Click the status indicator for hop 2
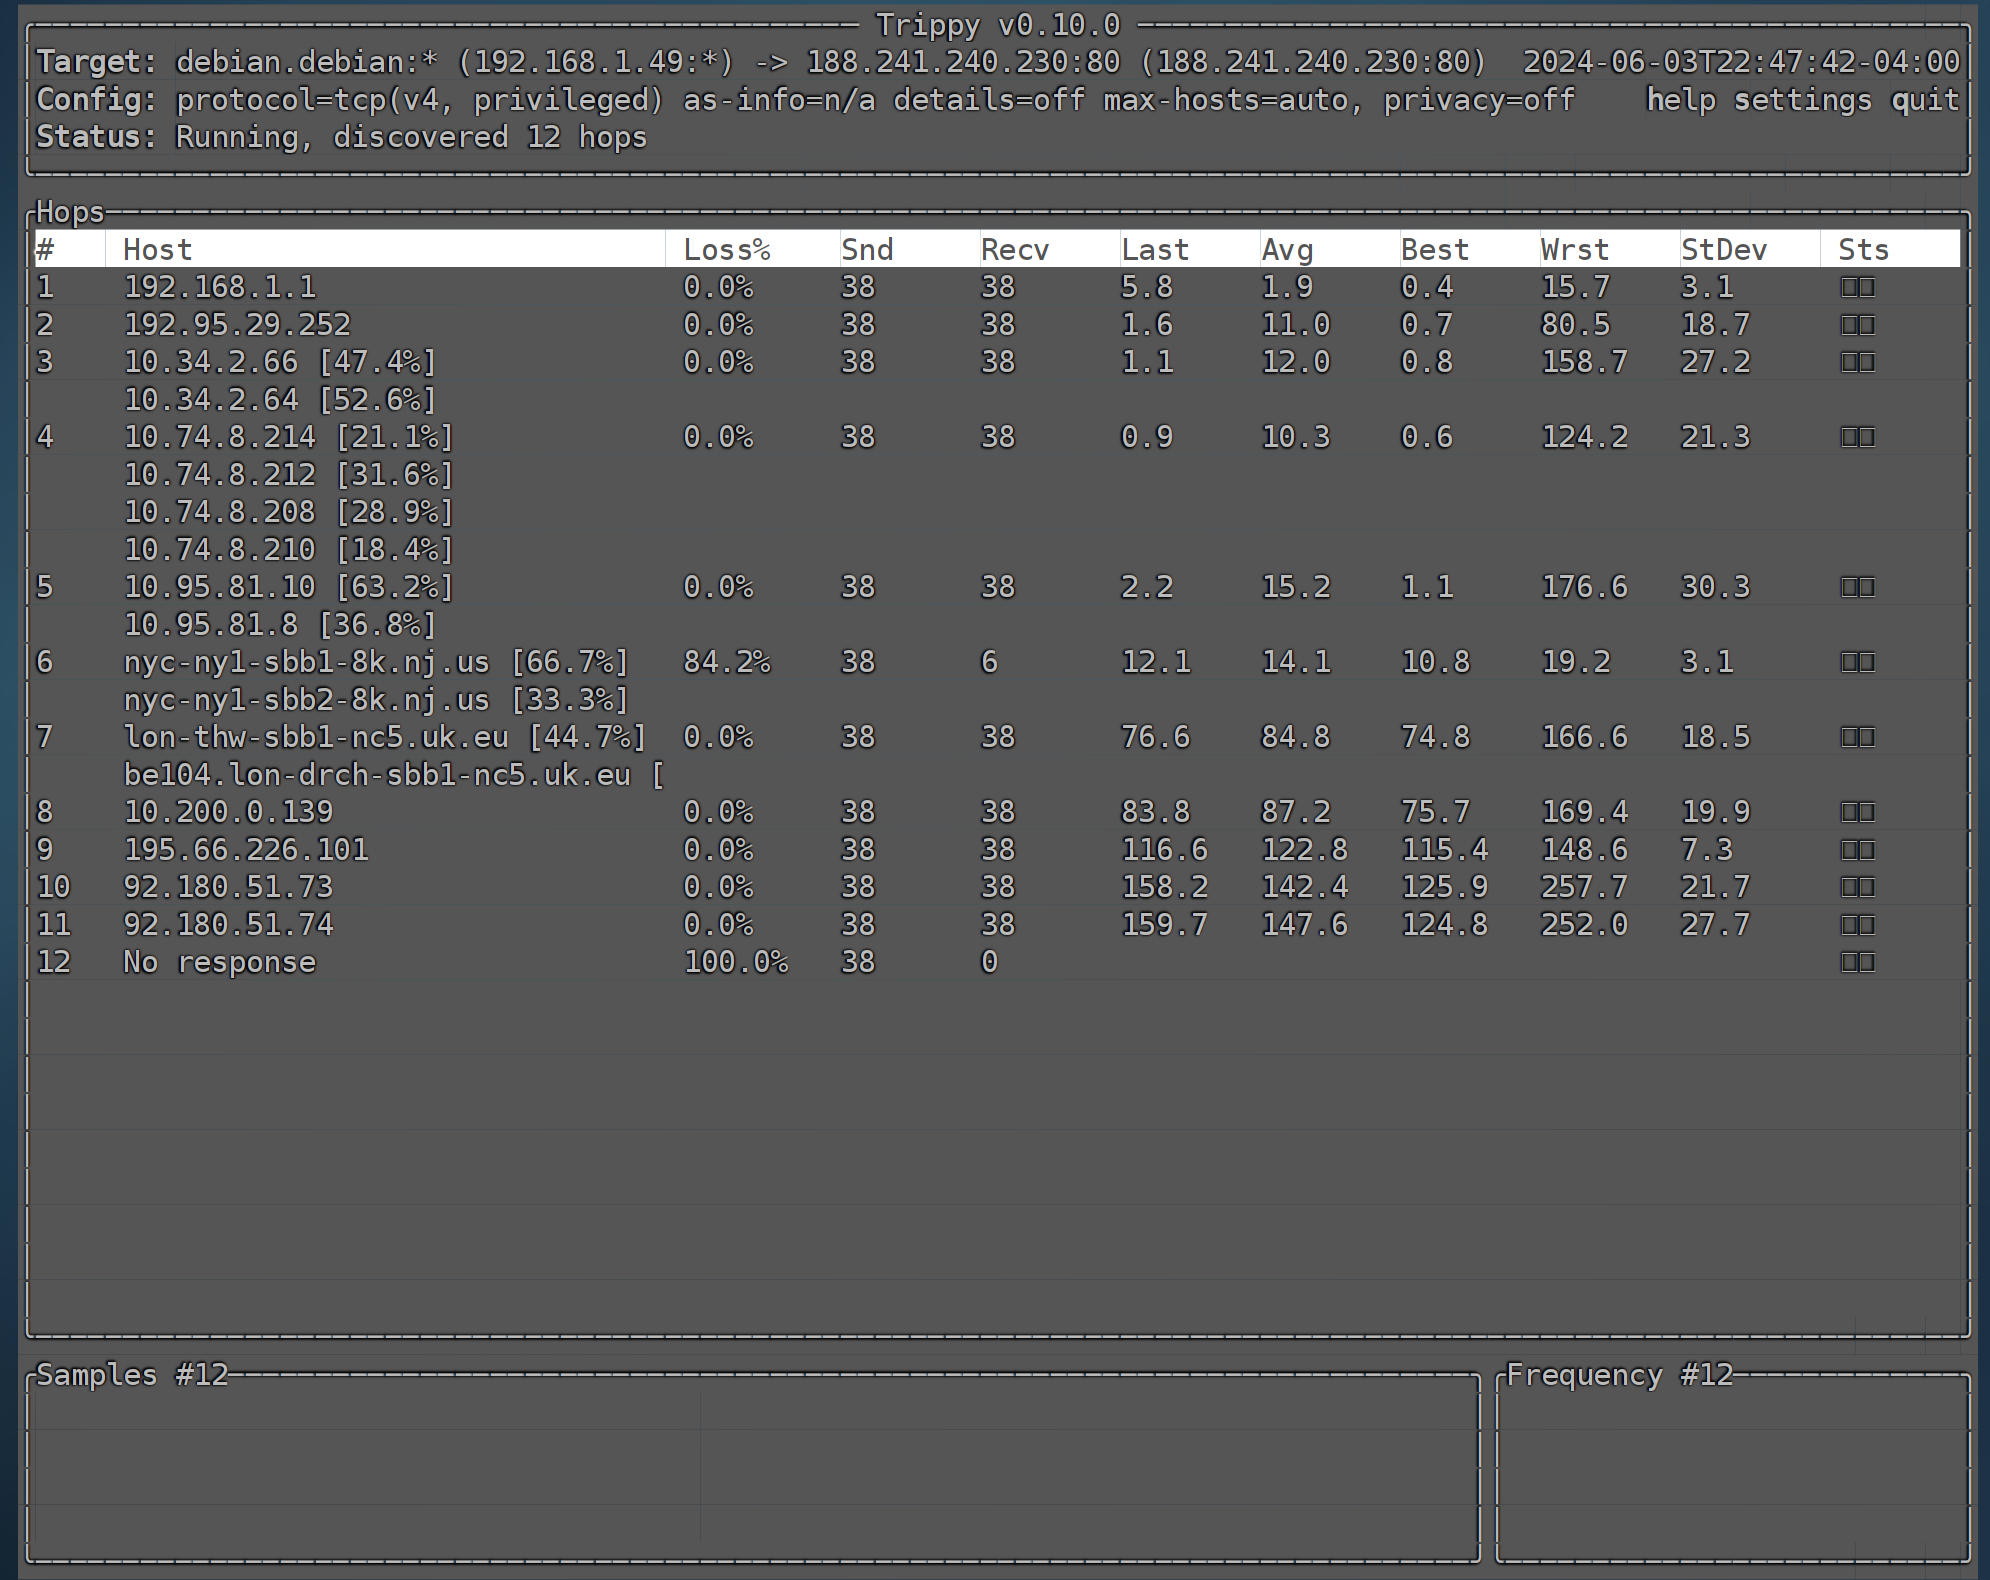 pos(1857,326)
